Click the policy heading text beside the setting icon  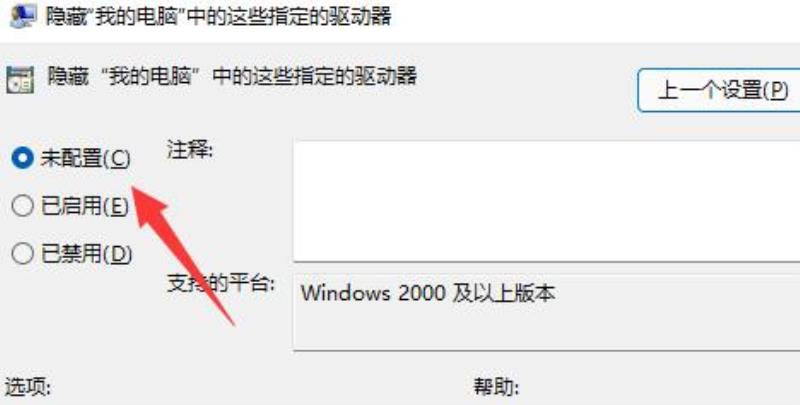pos(232,77)
